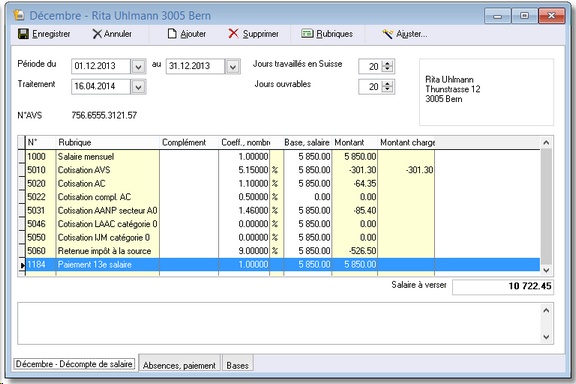
Task: Click row selector beside Salaire mensuel
Action: click(x=22, y=157)
